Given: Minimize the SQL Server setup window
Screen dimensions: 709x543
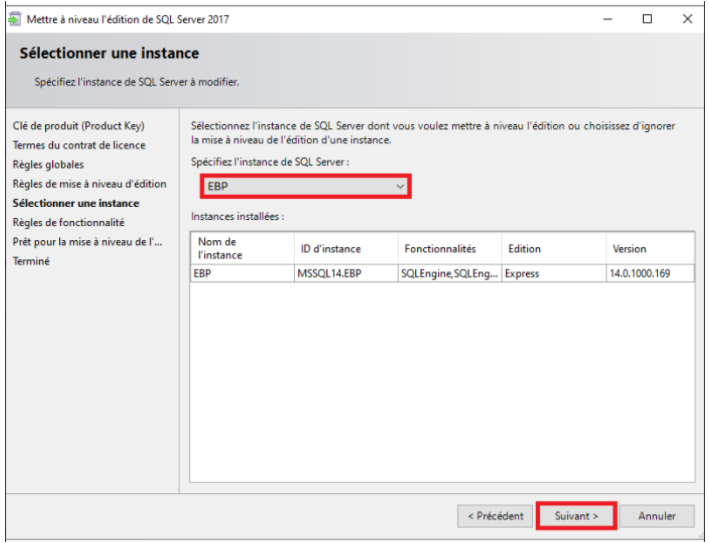Looking at the screenshot, I should (x=608, y=19).
